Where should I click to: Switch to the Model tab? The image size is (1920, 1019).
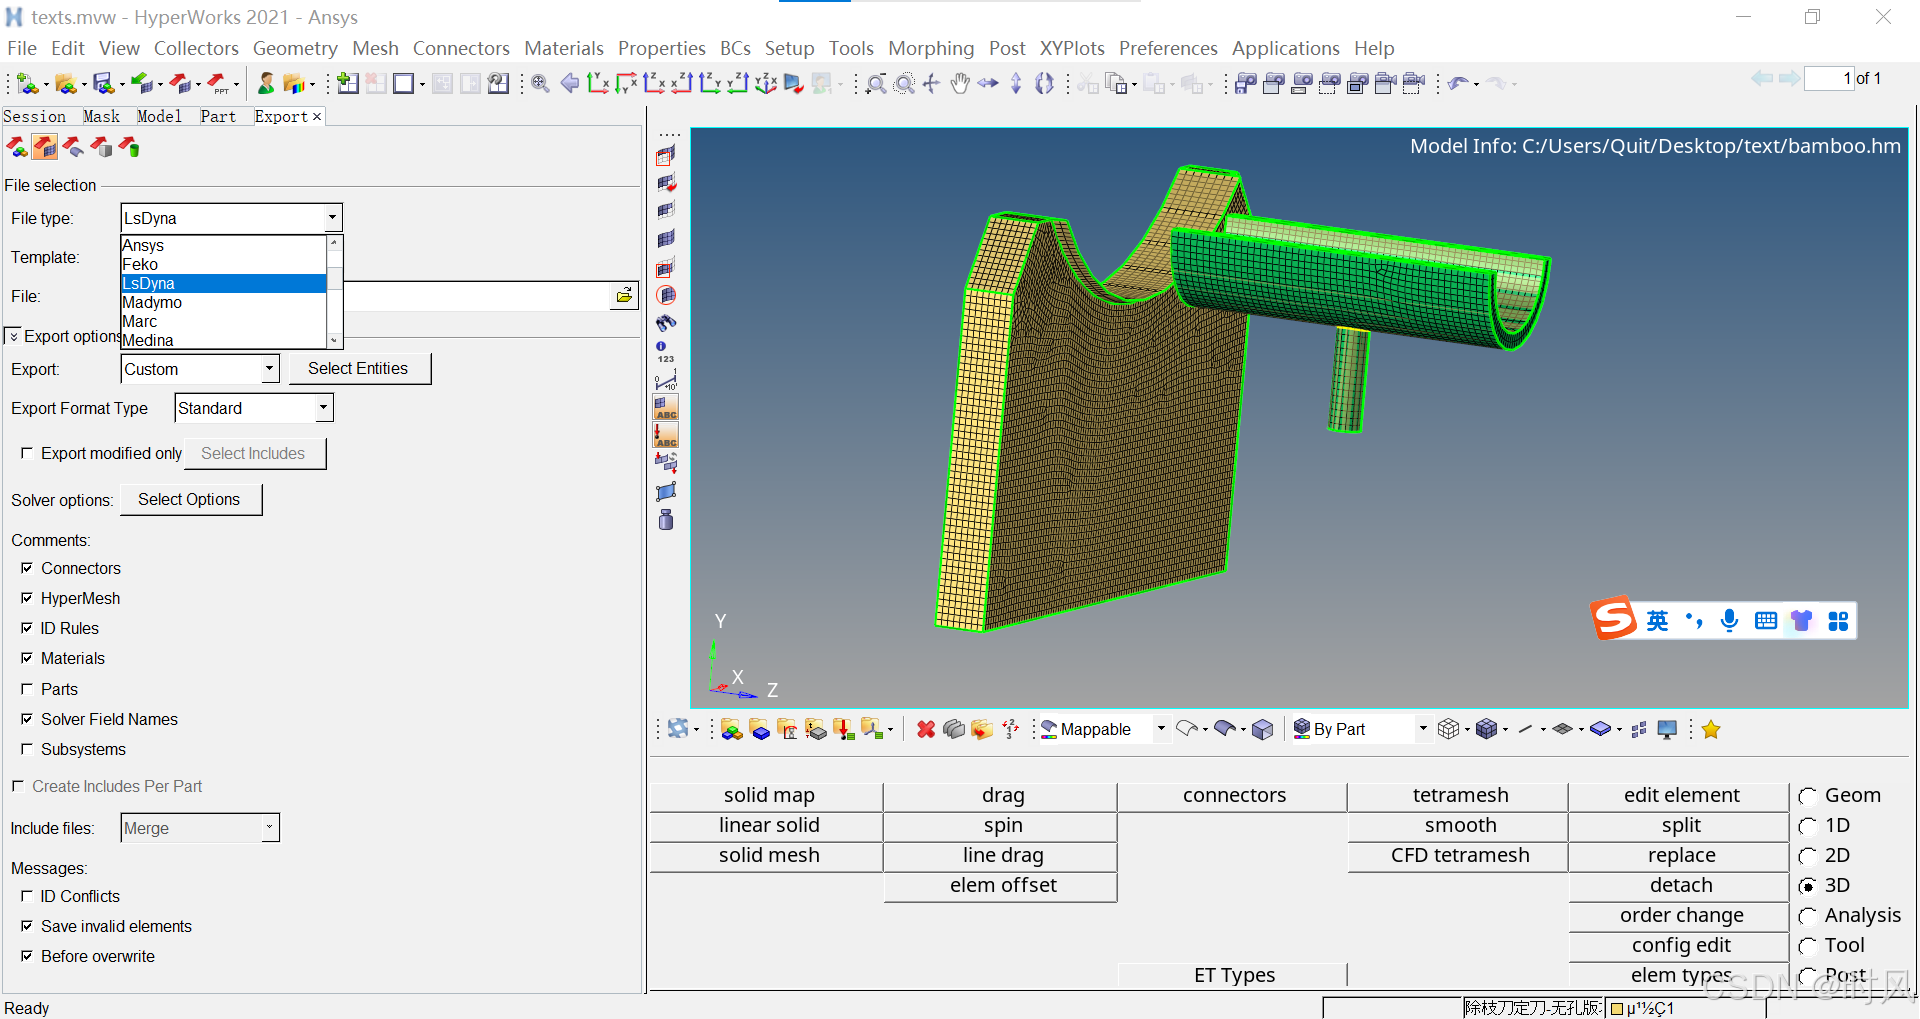coord(159,116)
